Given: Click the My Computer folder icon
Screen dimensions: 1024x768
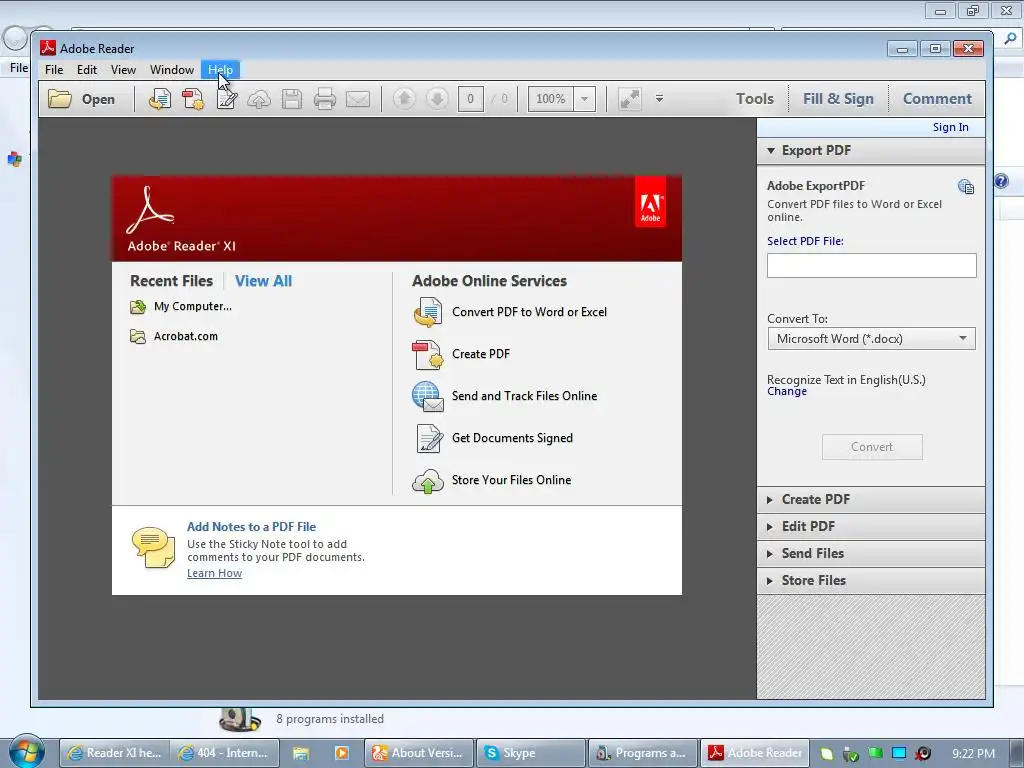Looking at the screenshot, I should [138, 307].
